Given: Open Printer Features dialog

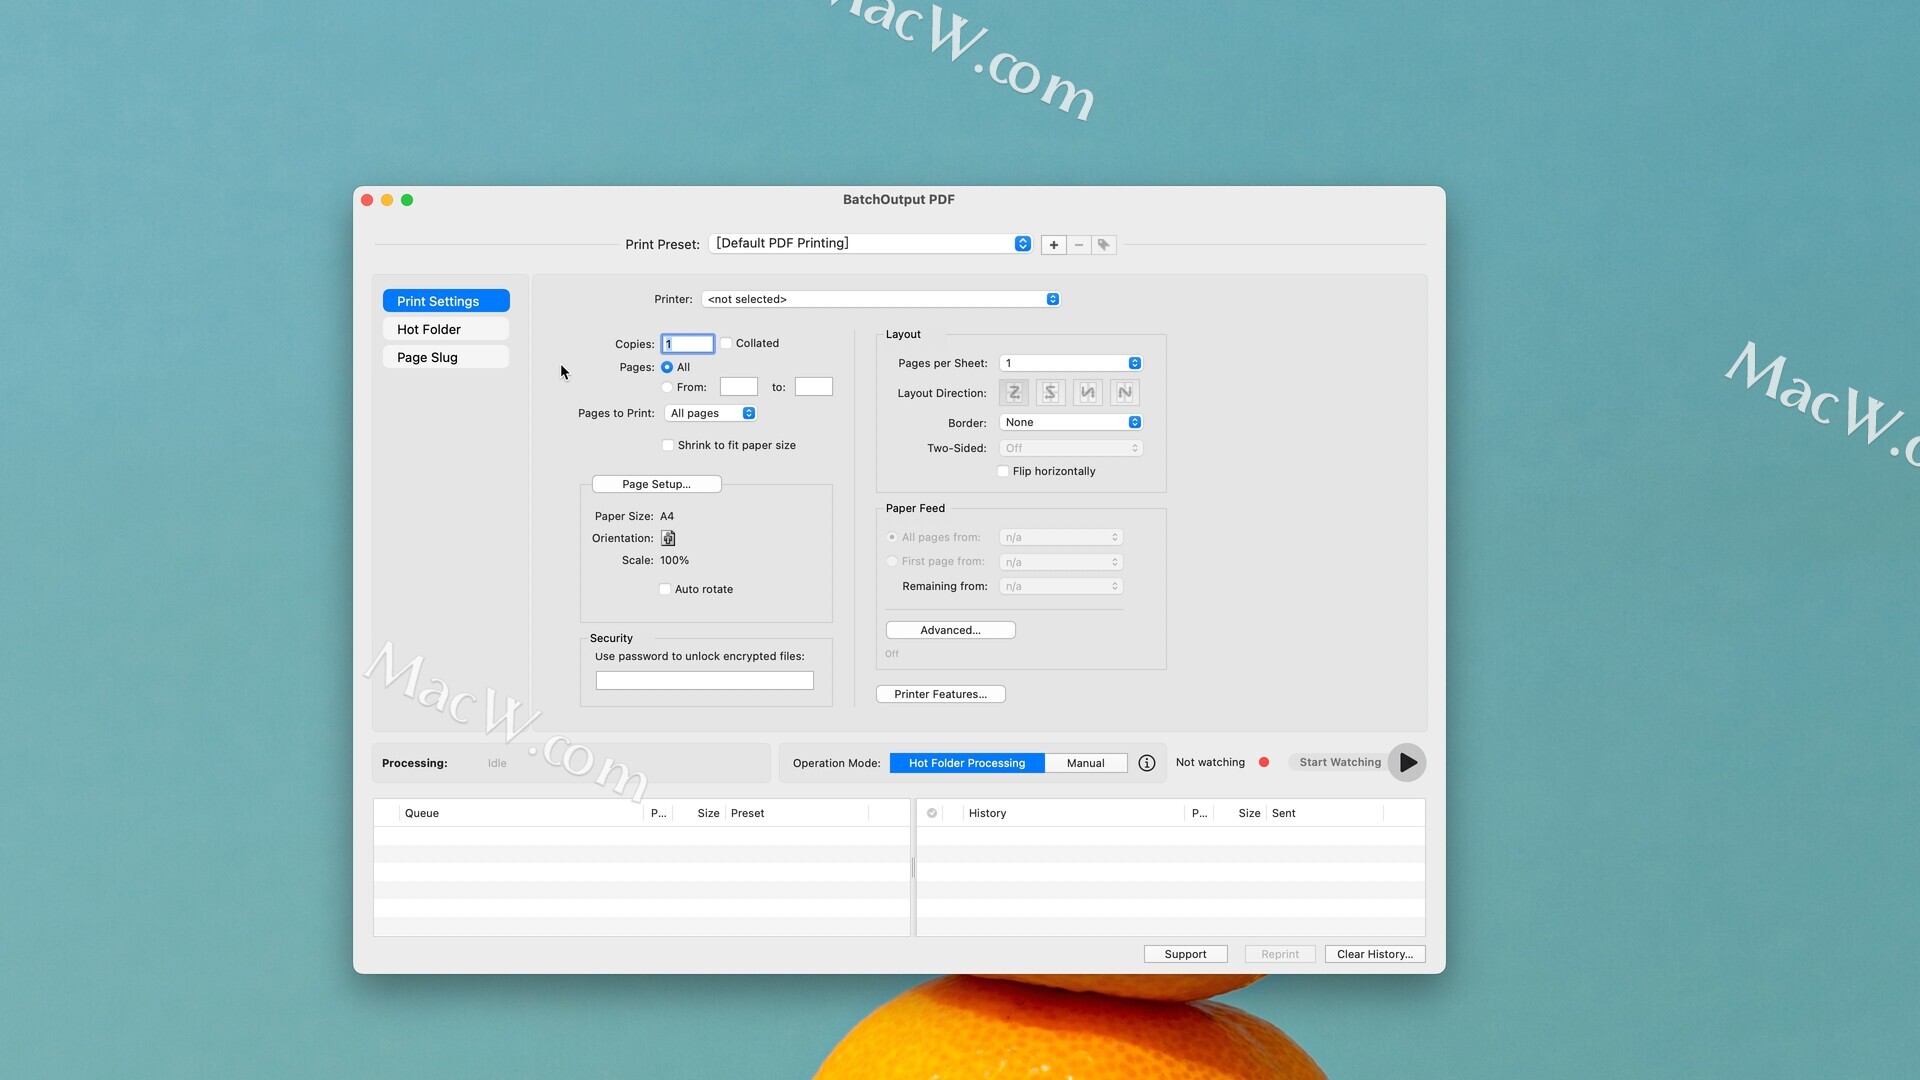Looking at the screenshot, I should [x=941, y=694].
